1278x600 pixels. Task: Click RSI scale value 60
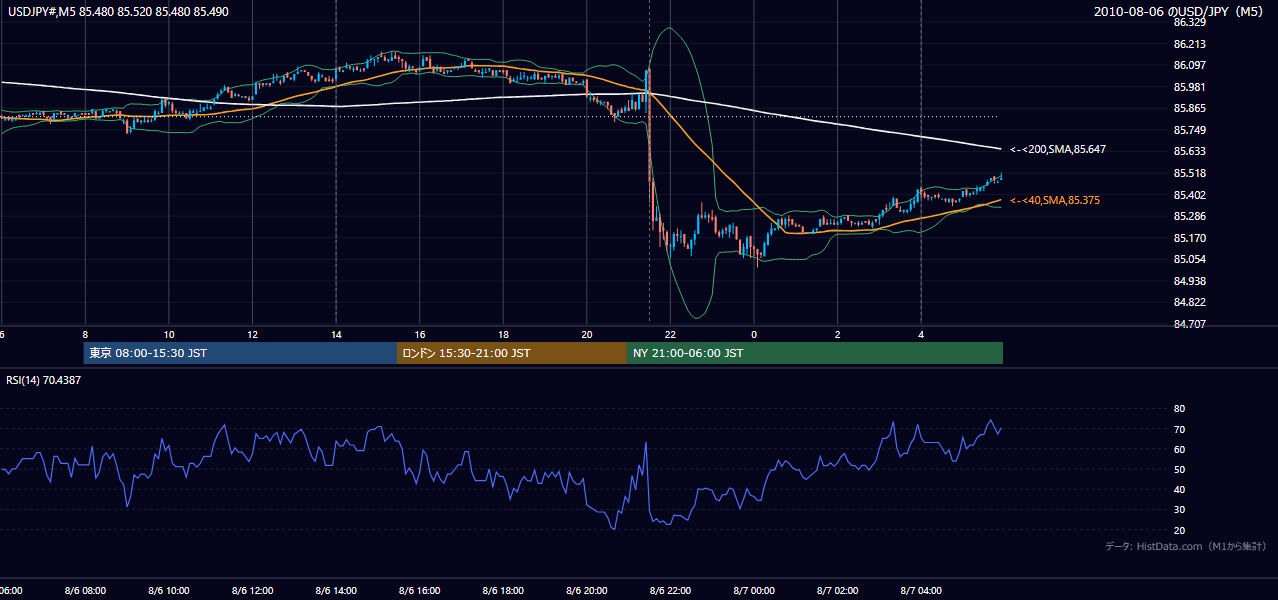(x=1179, y=450)
